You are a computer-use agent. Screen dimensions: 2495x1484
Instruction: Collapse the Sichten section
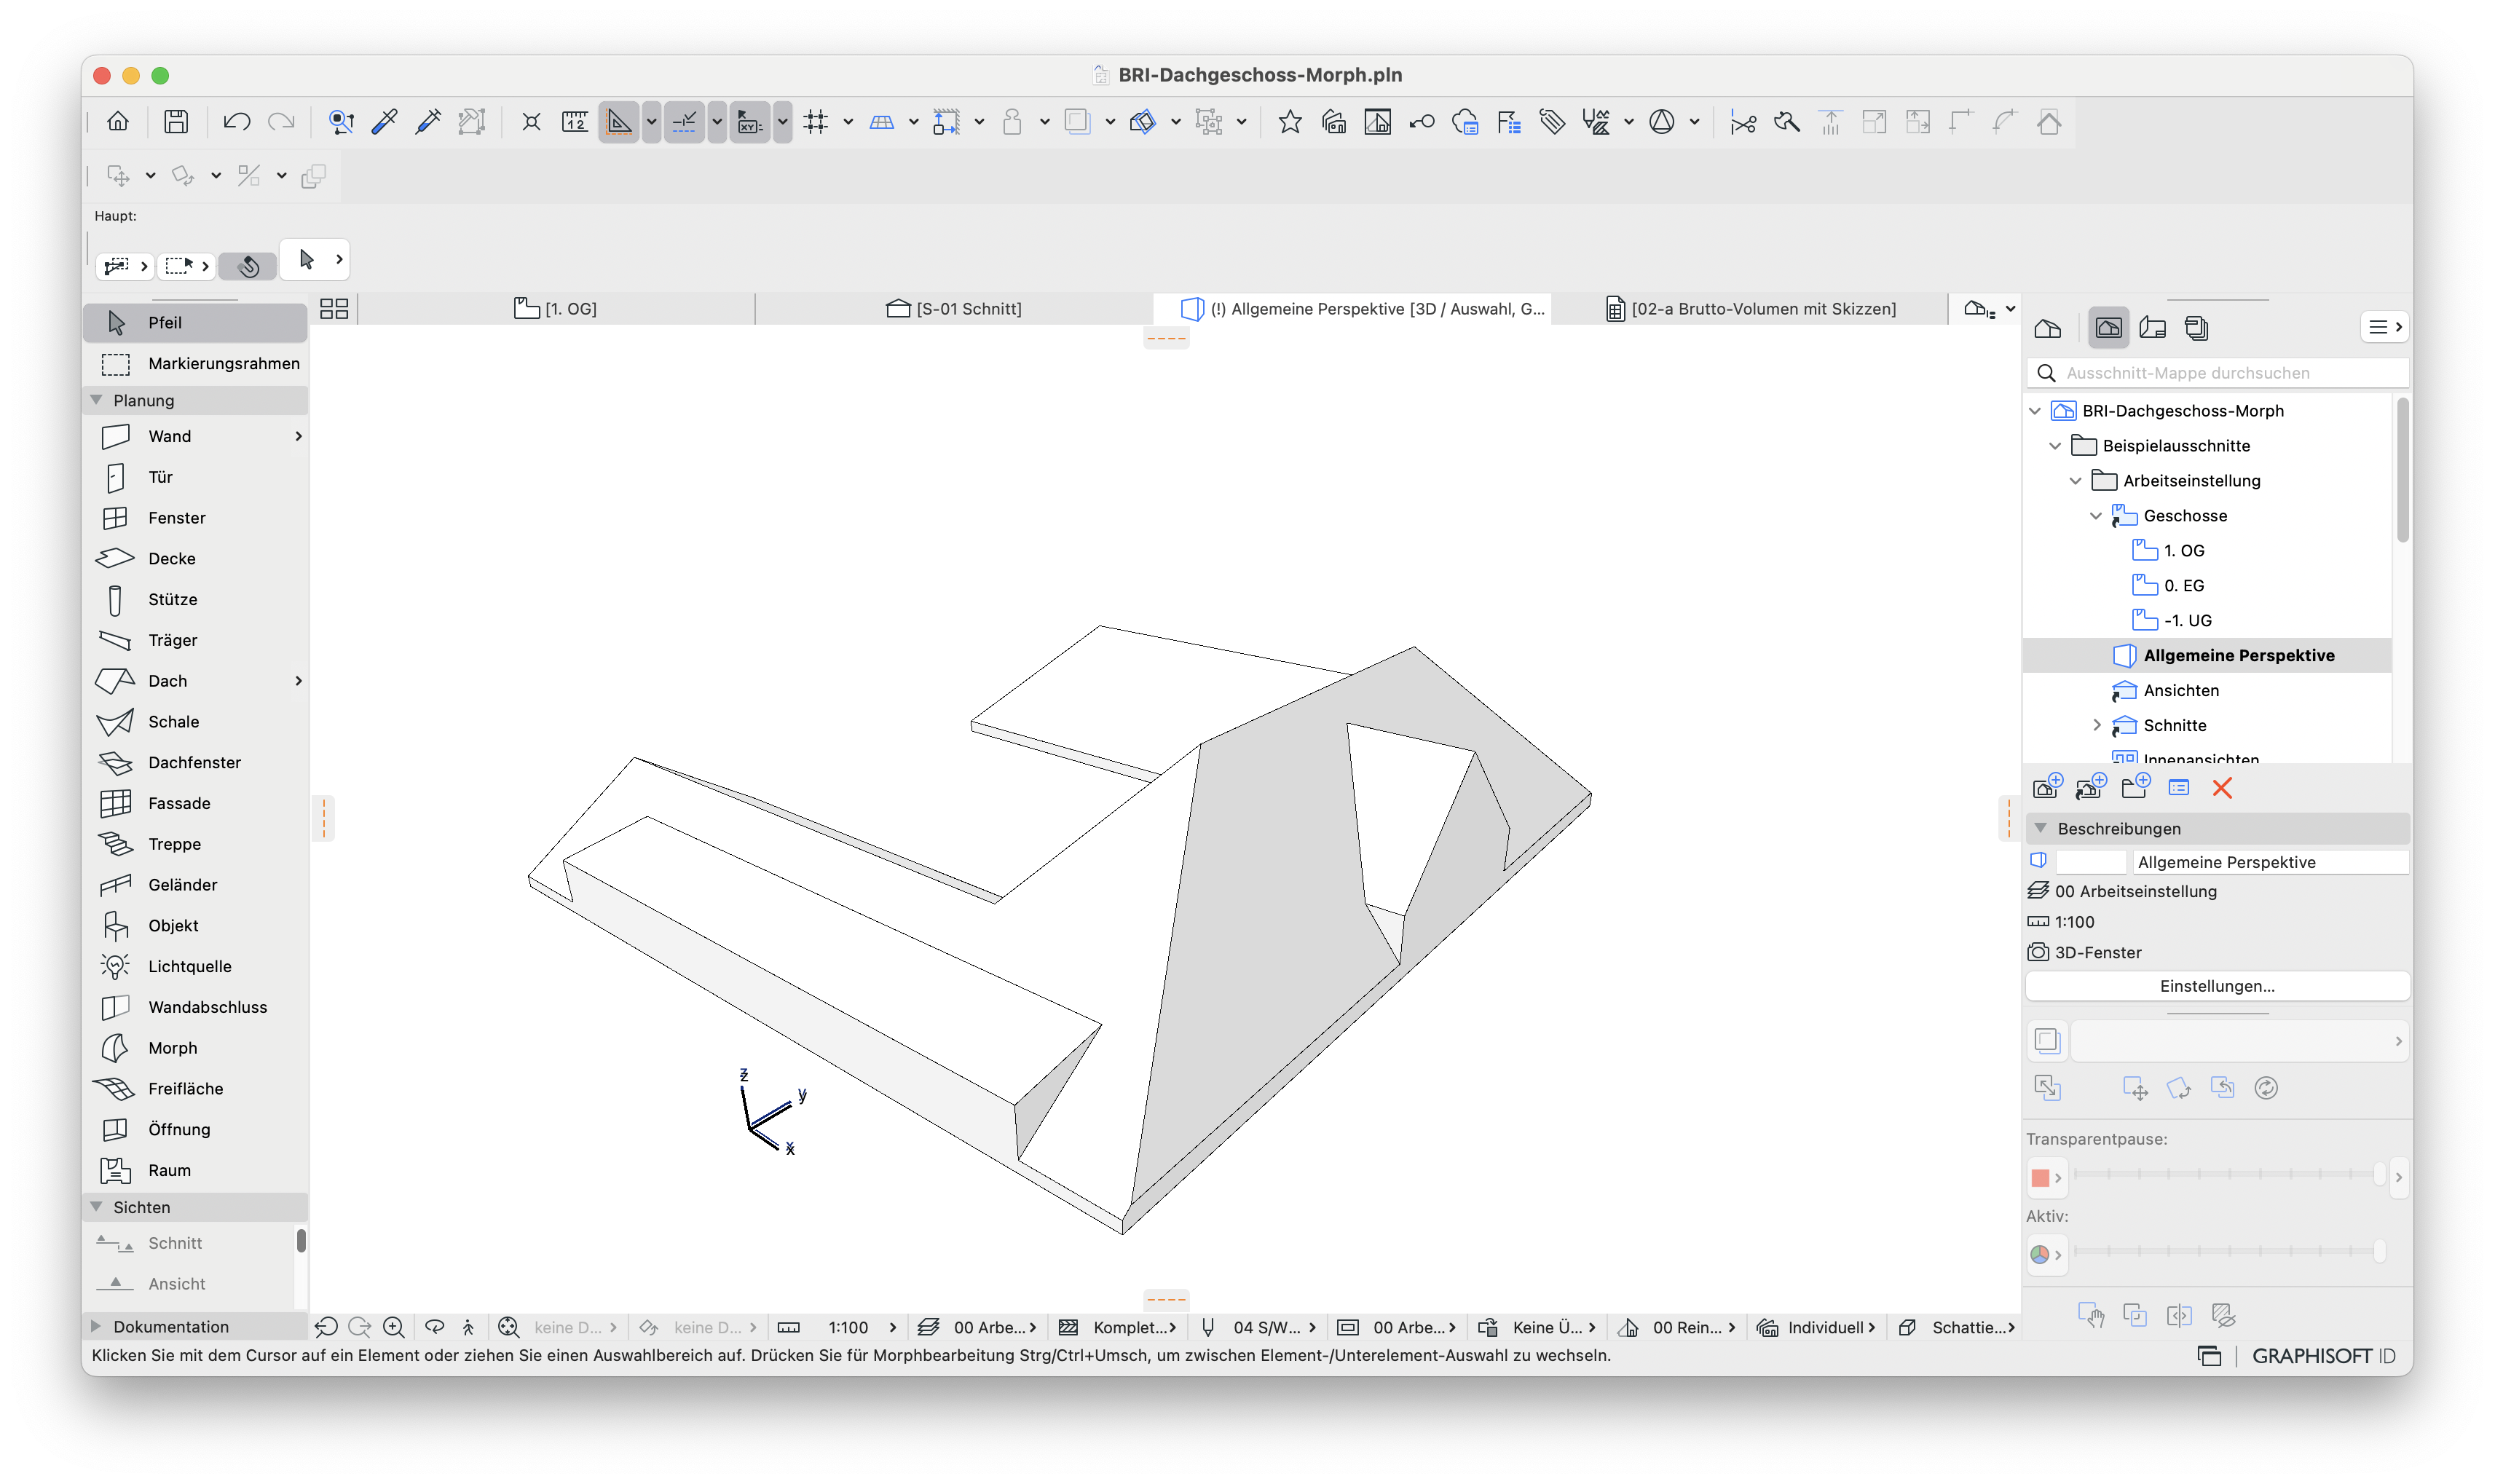point(97,1207)
